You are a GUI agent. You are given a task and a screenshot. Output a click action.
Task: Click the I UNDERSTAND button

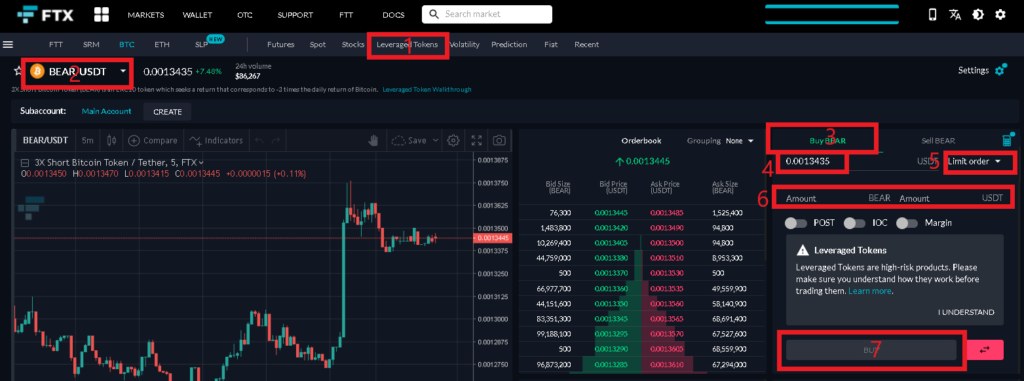[966, 312]
